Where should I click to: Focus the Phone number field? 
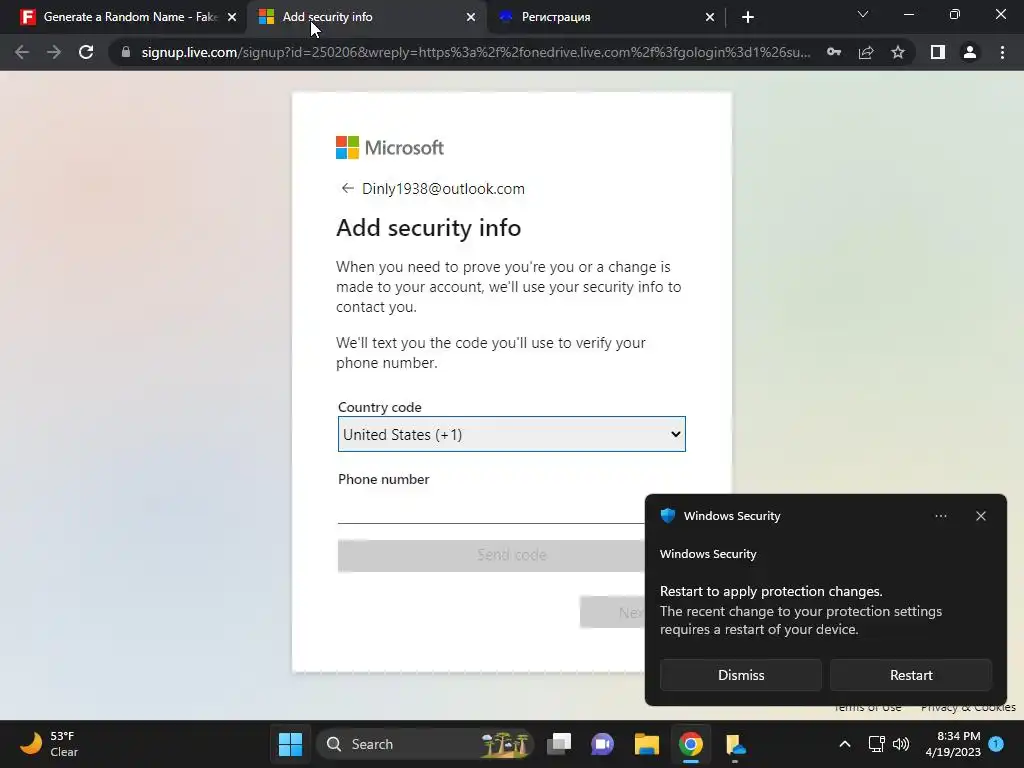[490, 509]
